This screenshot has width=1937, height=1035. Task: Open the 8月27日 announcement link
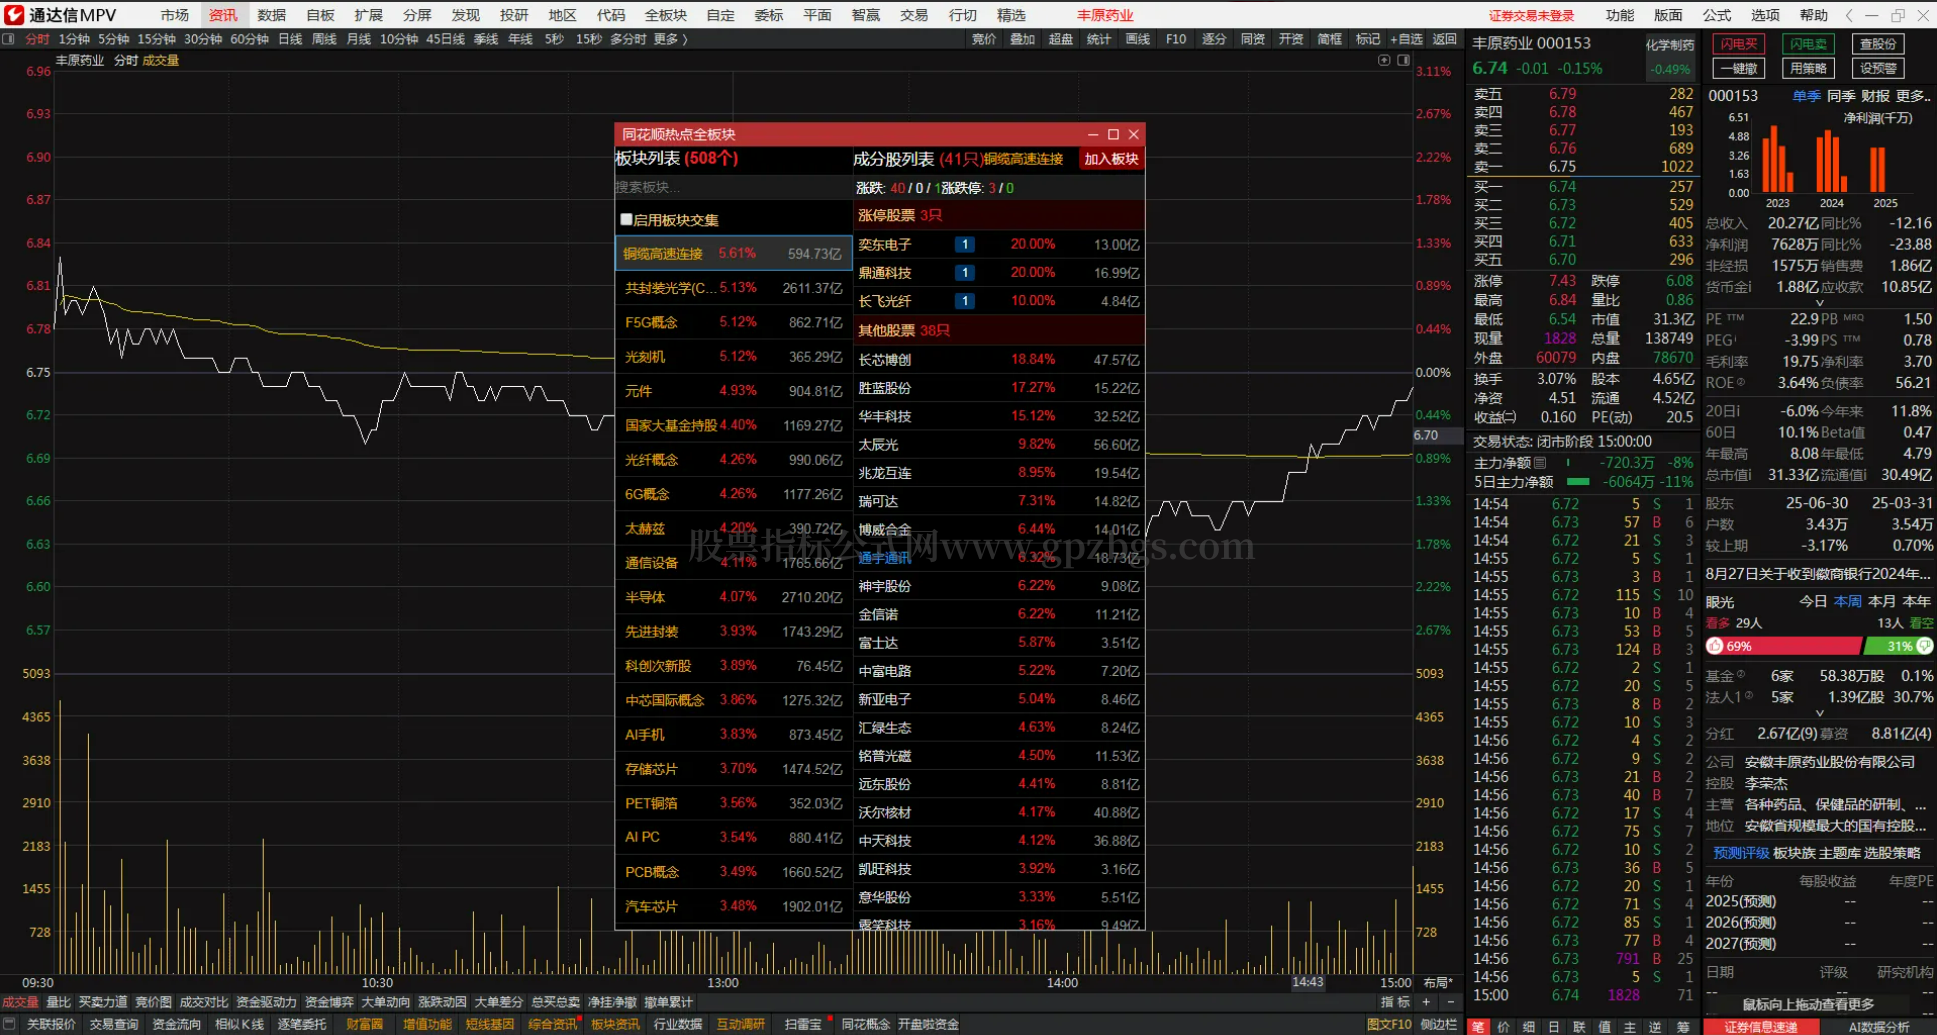[x=1817, y=573]
